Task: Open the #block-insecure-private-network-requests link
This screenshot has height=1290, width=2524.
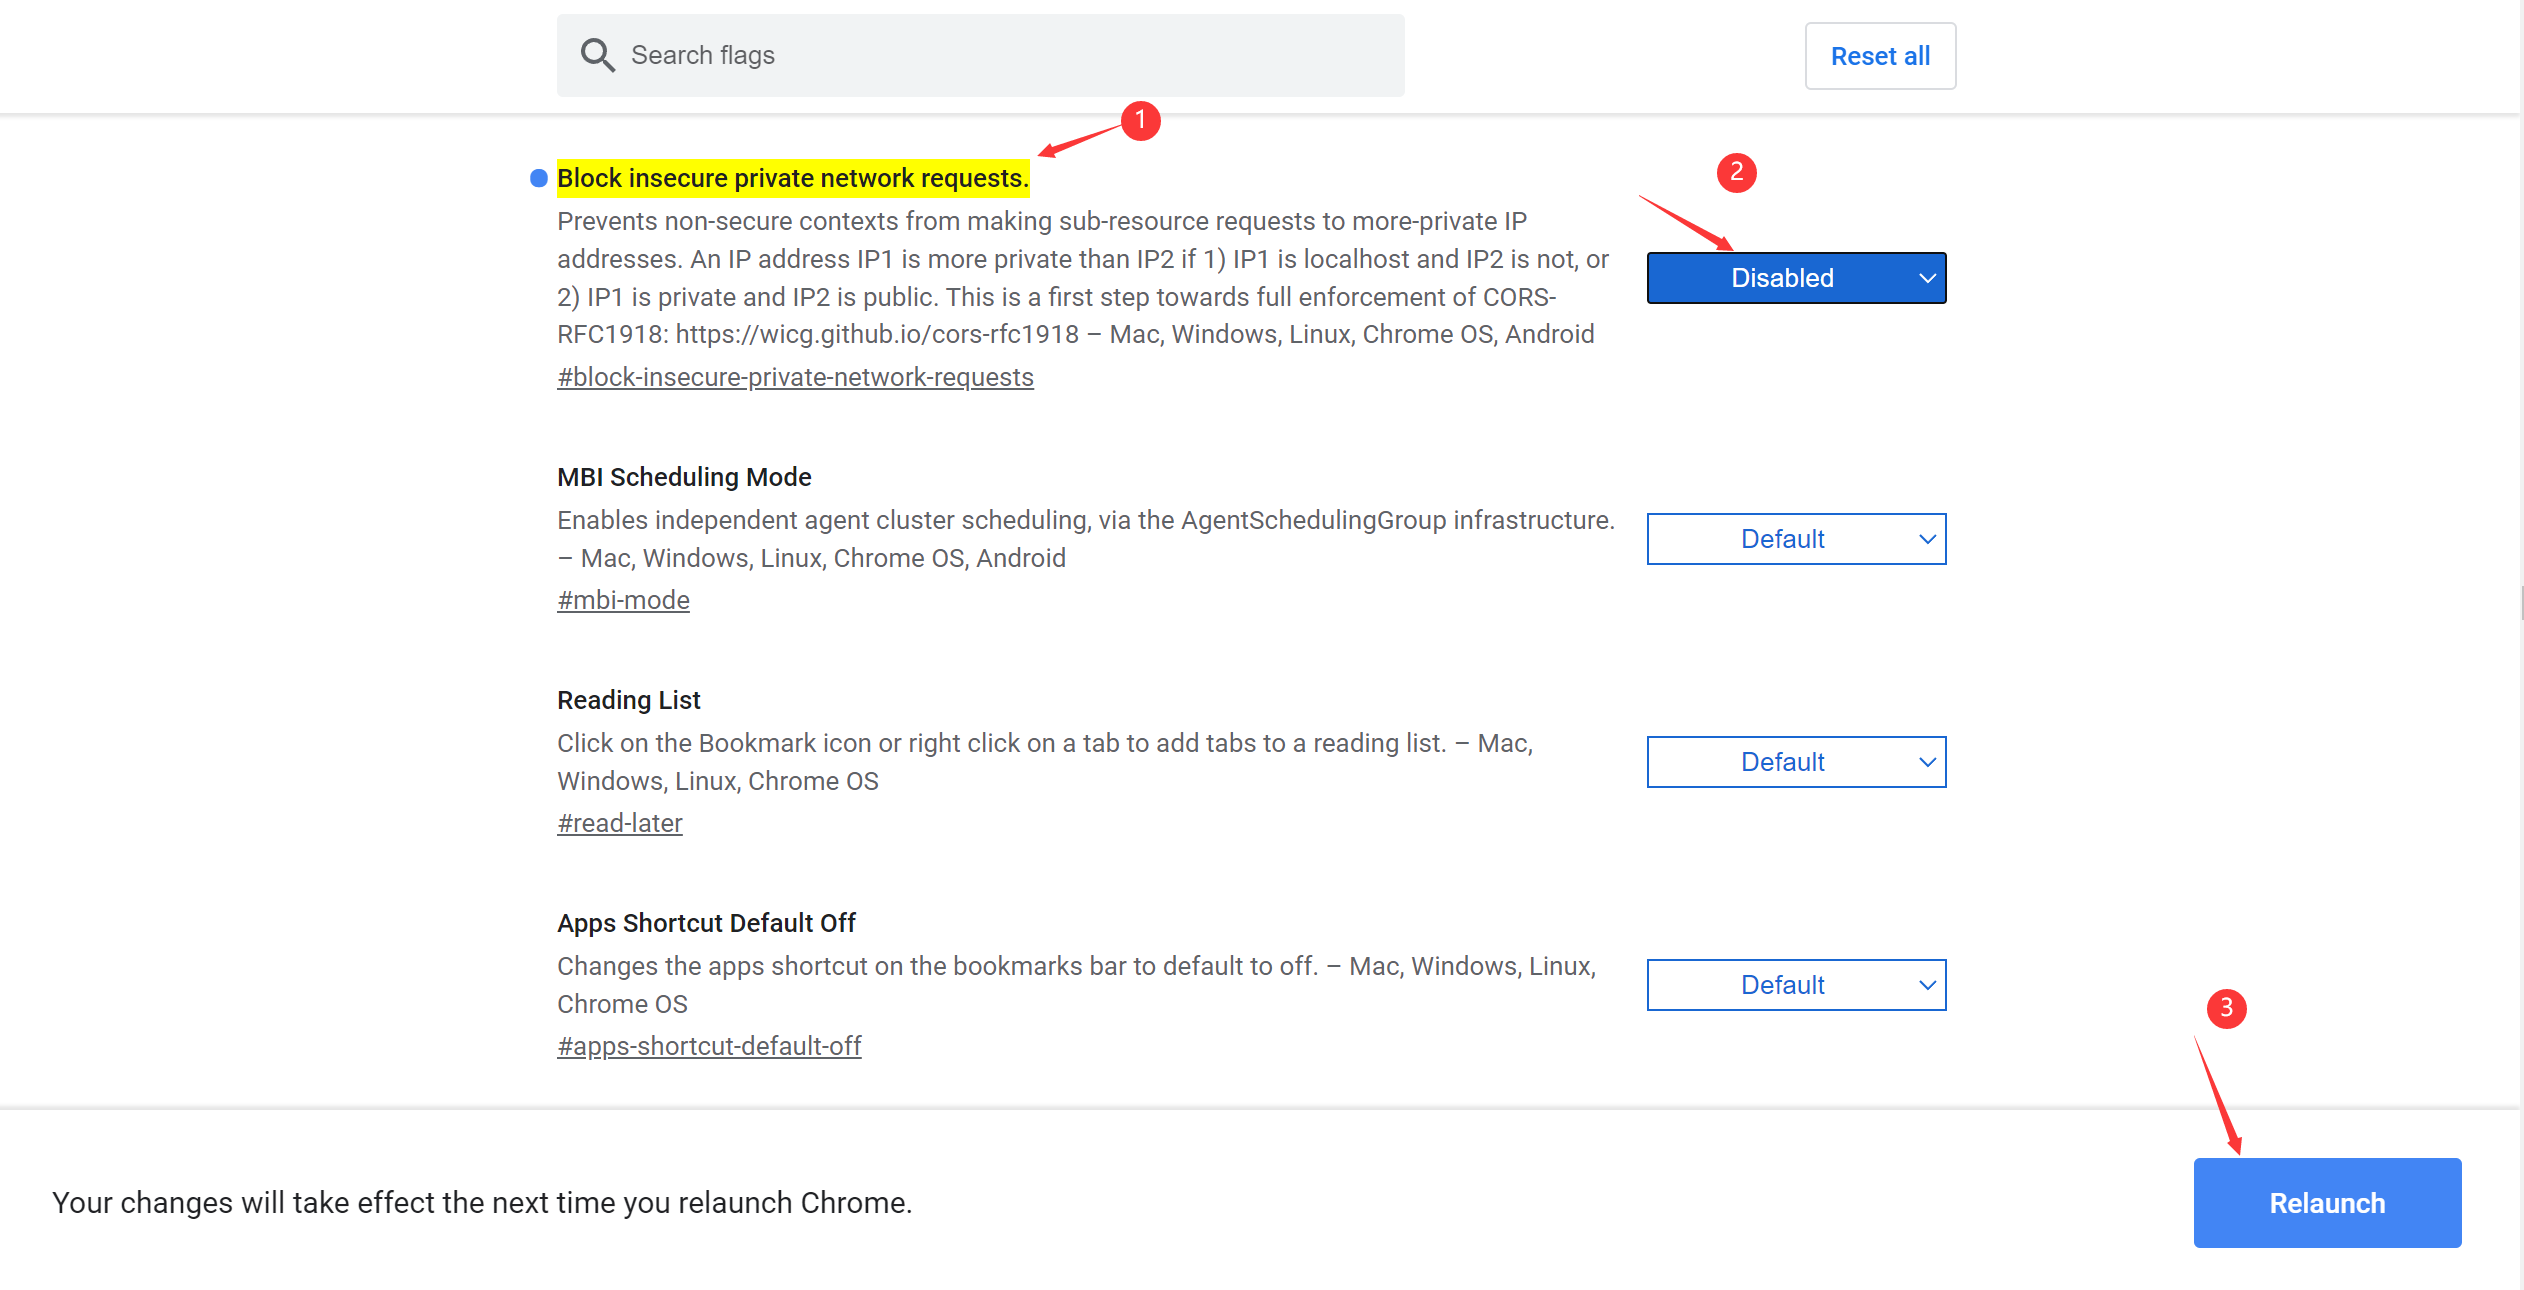Action: tap(795, 377)
